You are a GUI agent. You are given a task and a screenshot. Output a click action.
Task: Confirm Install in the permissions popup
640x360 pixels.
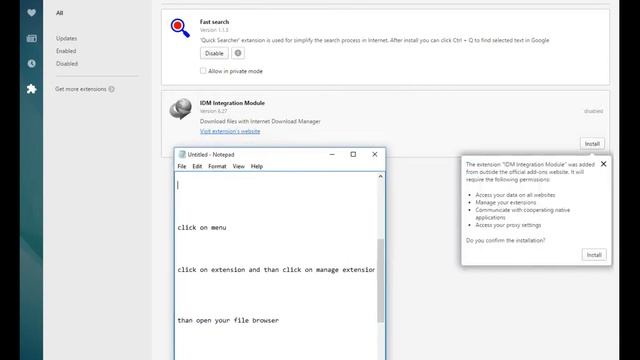(594, 255)
